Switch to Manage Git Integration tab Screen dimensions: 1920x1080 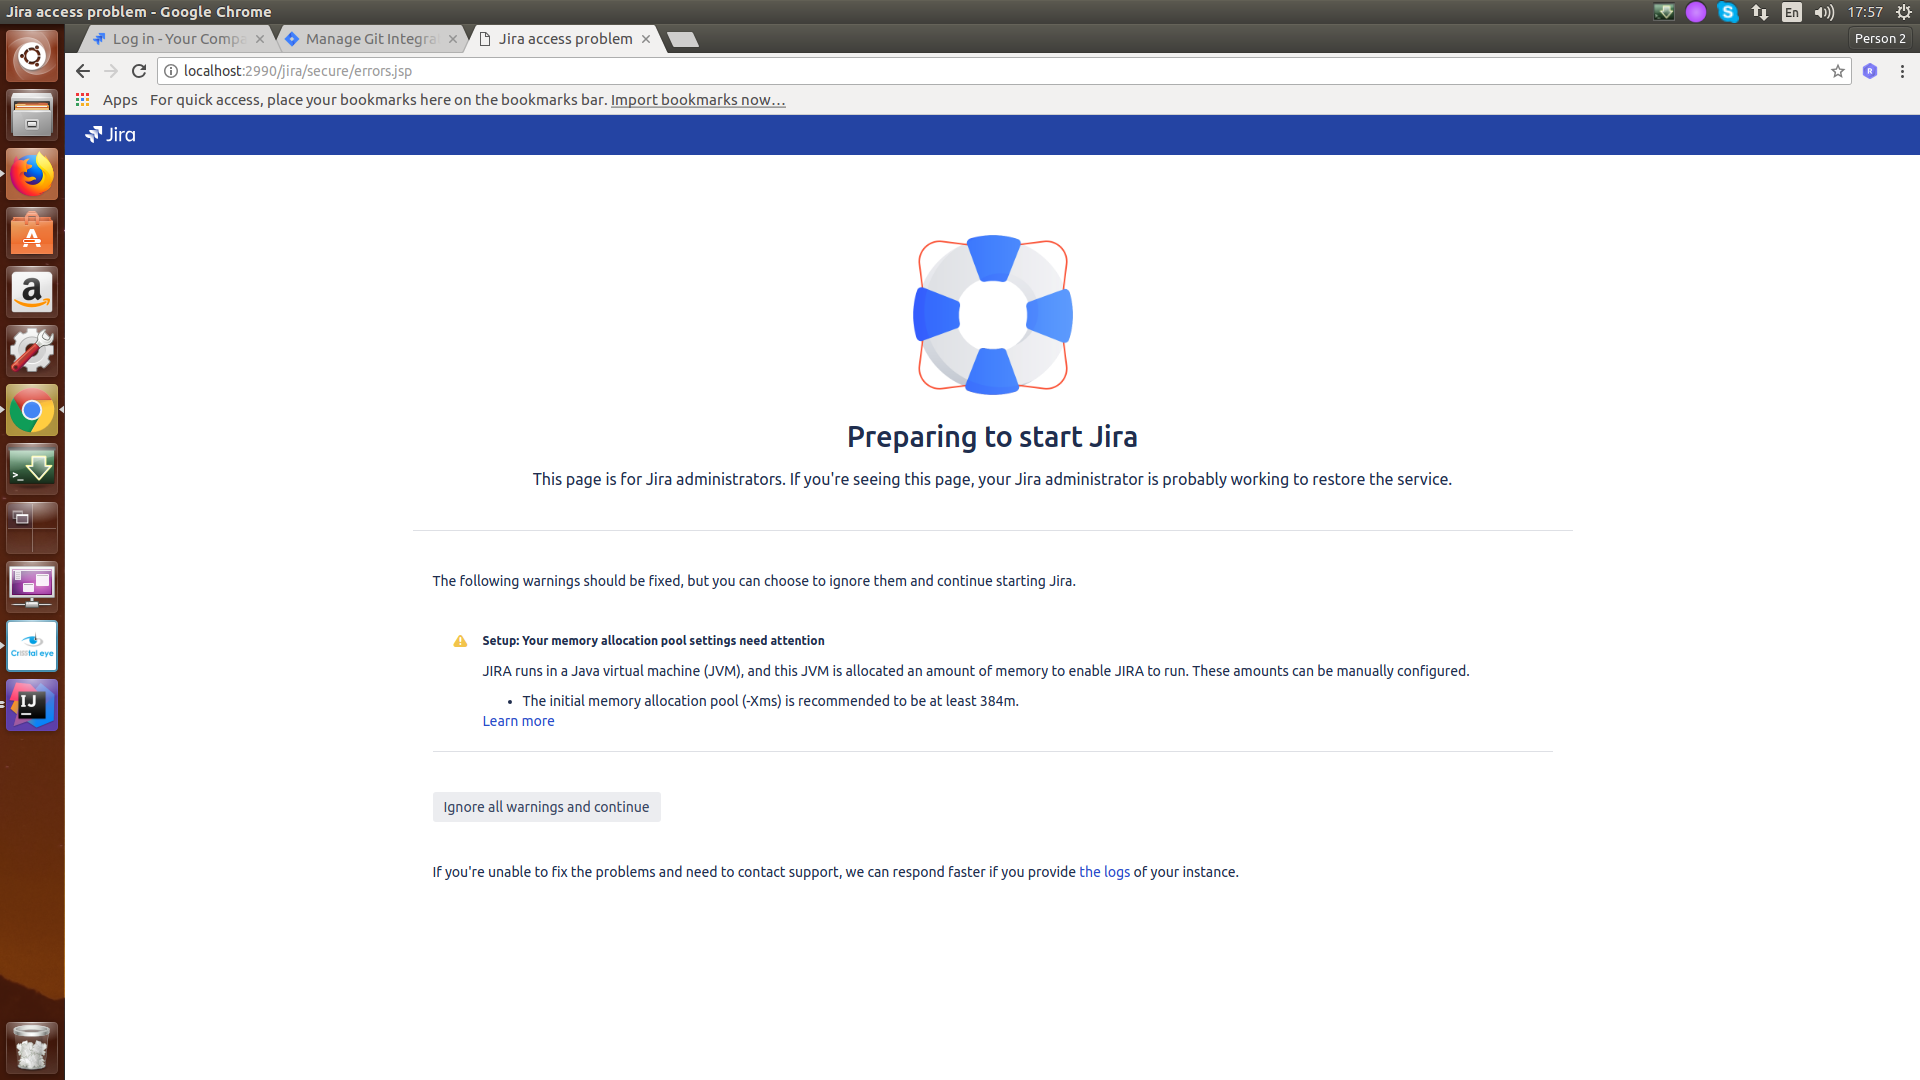(x=370, y=39)
